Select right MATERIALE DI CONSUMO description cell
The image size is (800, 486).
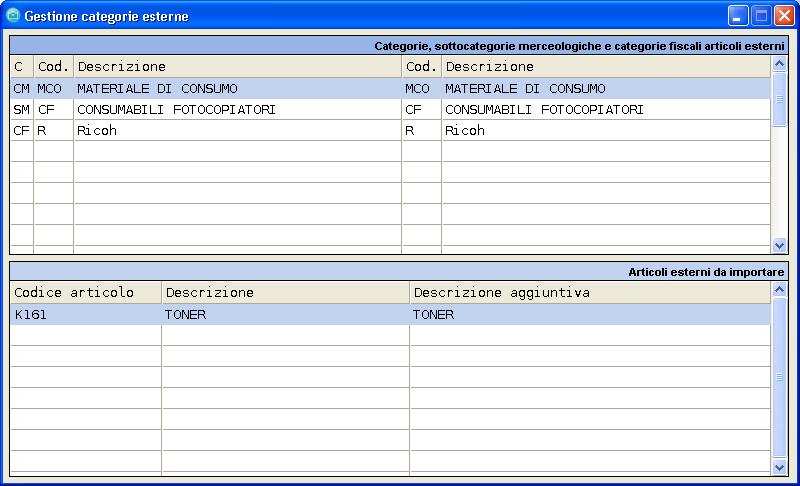click(606, 89)
